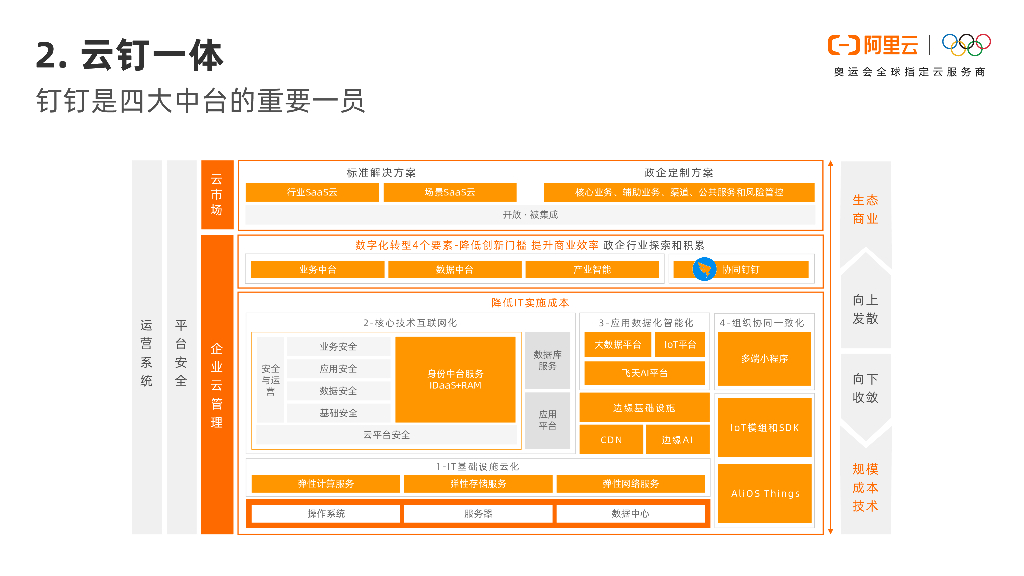This screenshot has height=576, width=1024.
Task: Click the 云市场 vertical label
Action: (x=217, y=194)
